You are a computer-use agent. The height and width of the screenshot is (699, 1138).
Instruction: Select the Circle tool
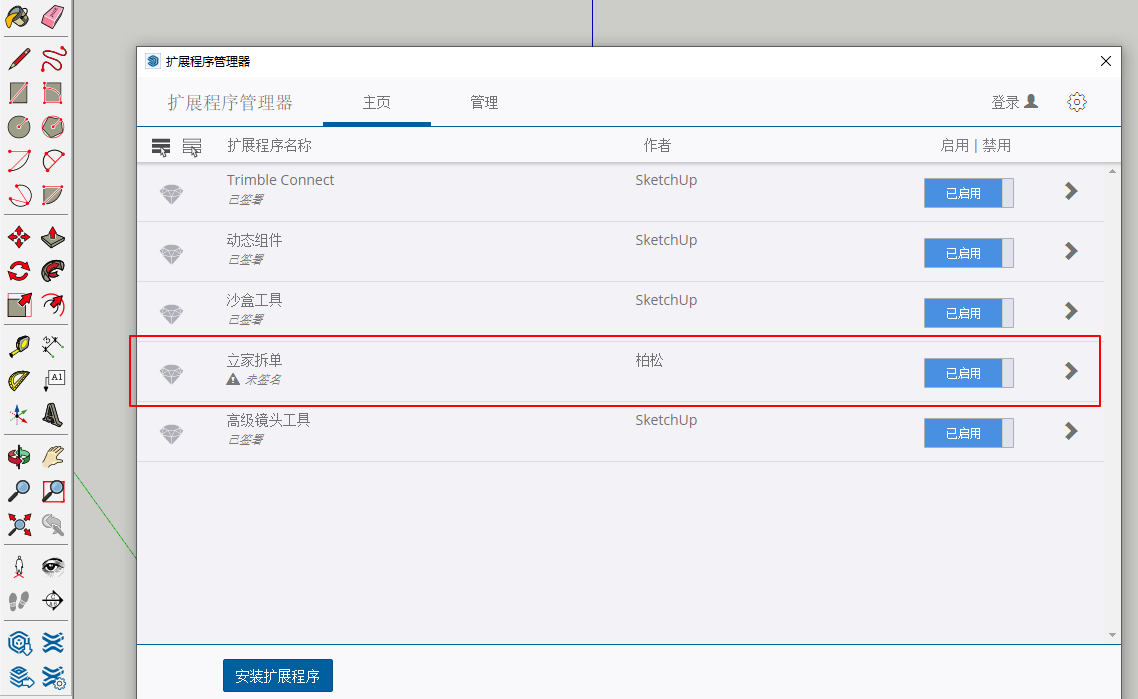[x=19, y=127]
